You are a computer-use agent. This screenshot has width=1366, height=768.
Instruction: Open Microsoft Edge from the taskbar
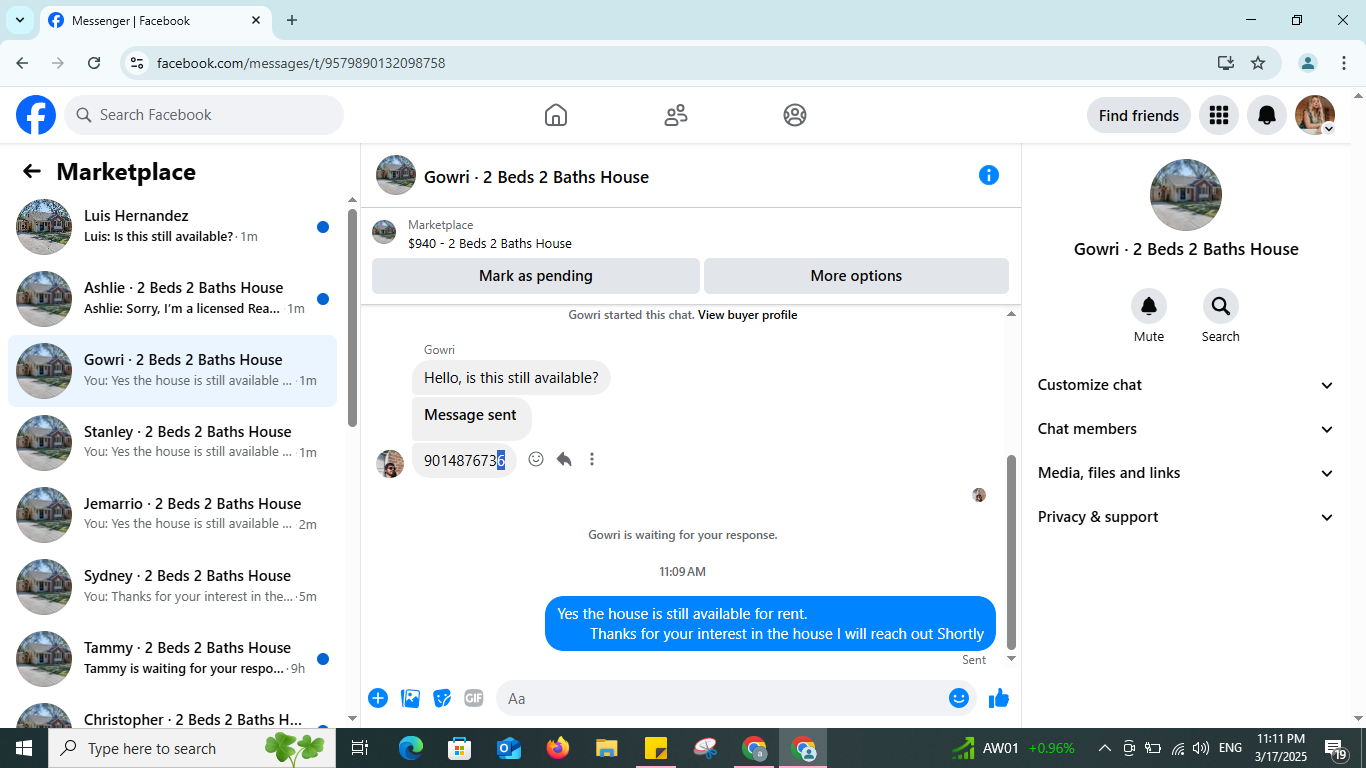[x=411, y=748]
